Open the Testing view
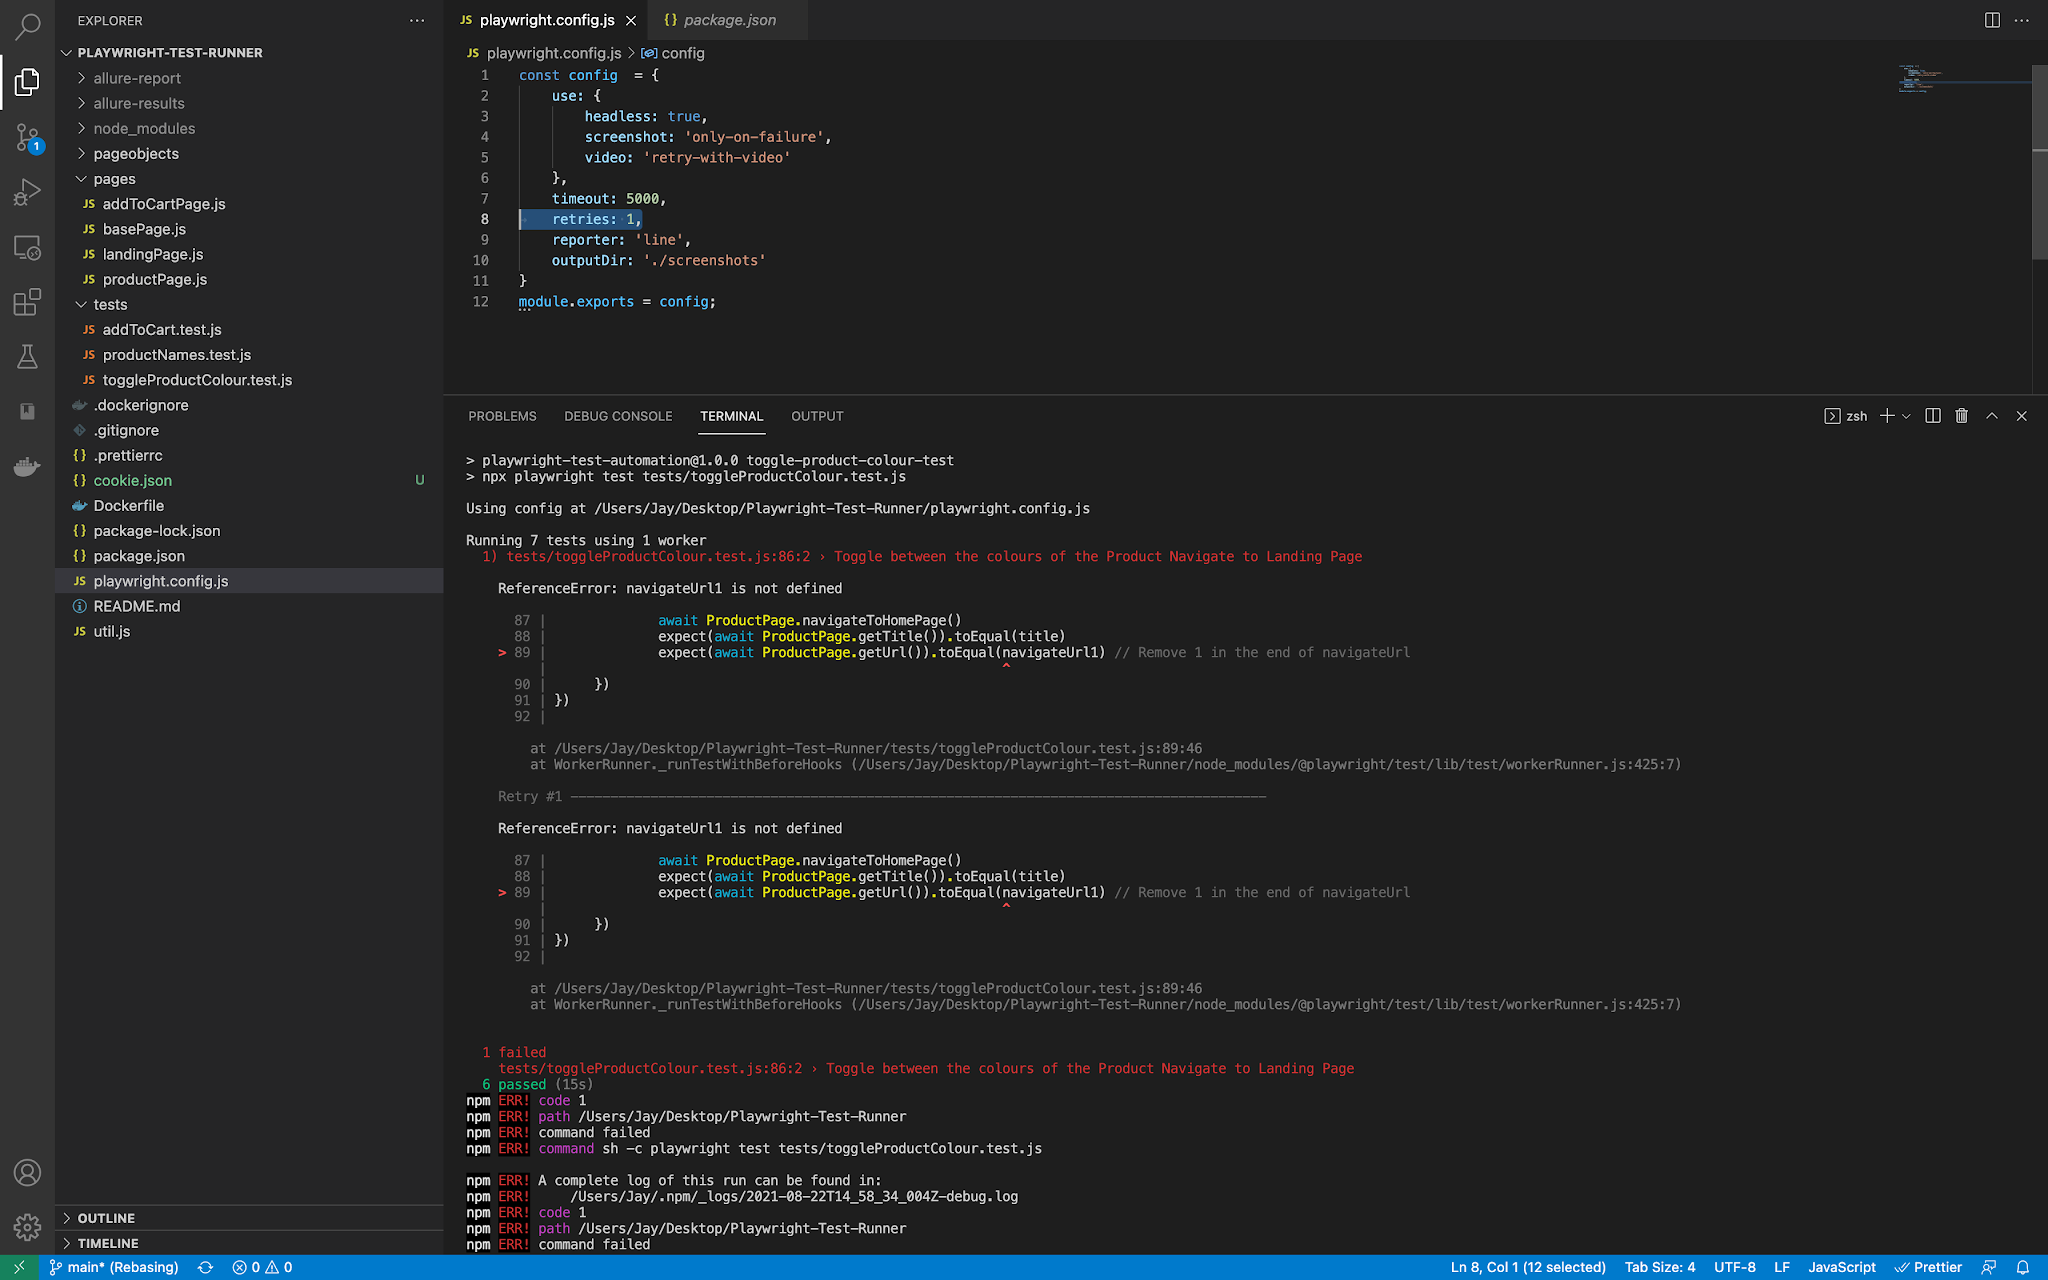Image resolution: width=2048 pixels, height=1280 pixels. point(27,357)
